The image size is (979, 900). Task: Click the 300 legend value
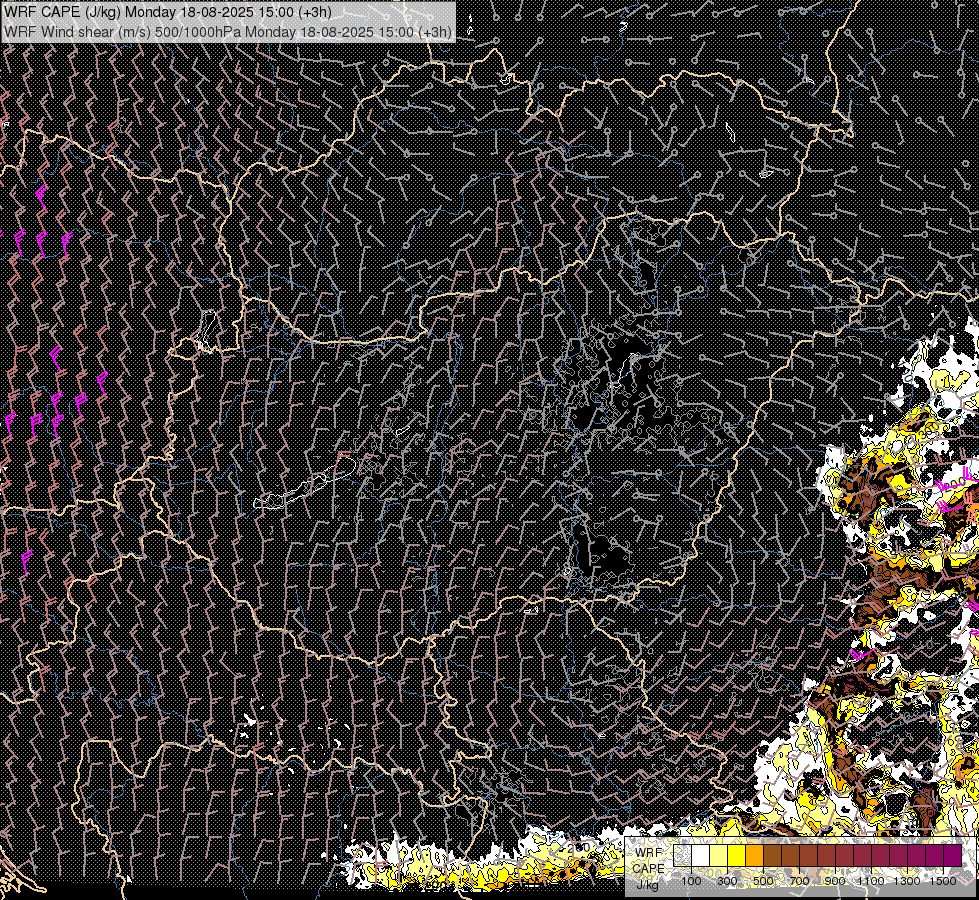coord(727,881)
